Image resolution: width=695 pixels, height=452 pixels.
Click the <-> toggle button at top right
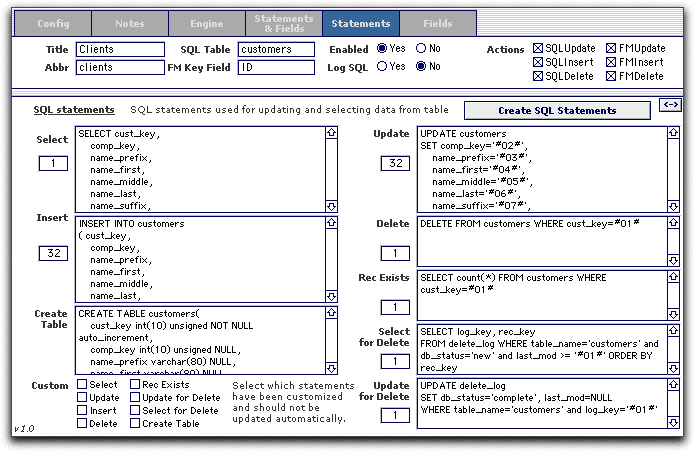670,105
